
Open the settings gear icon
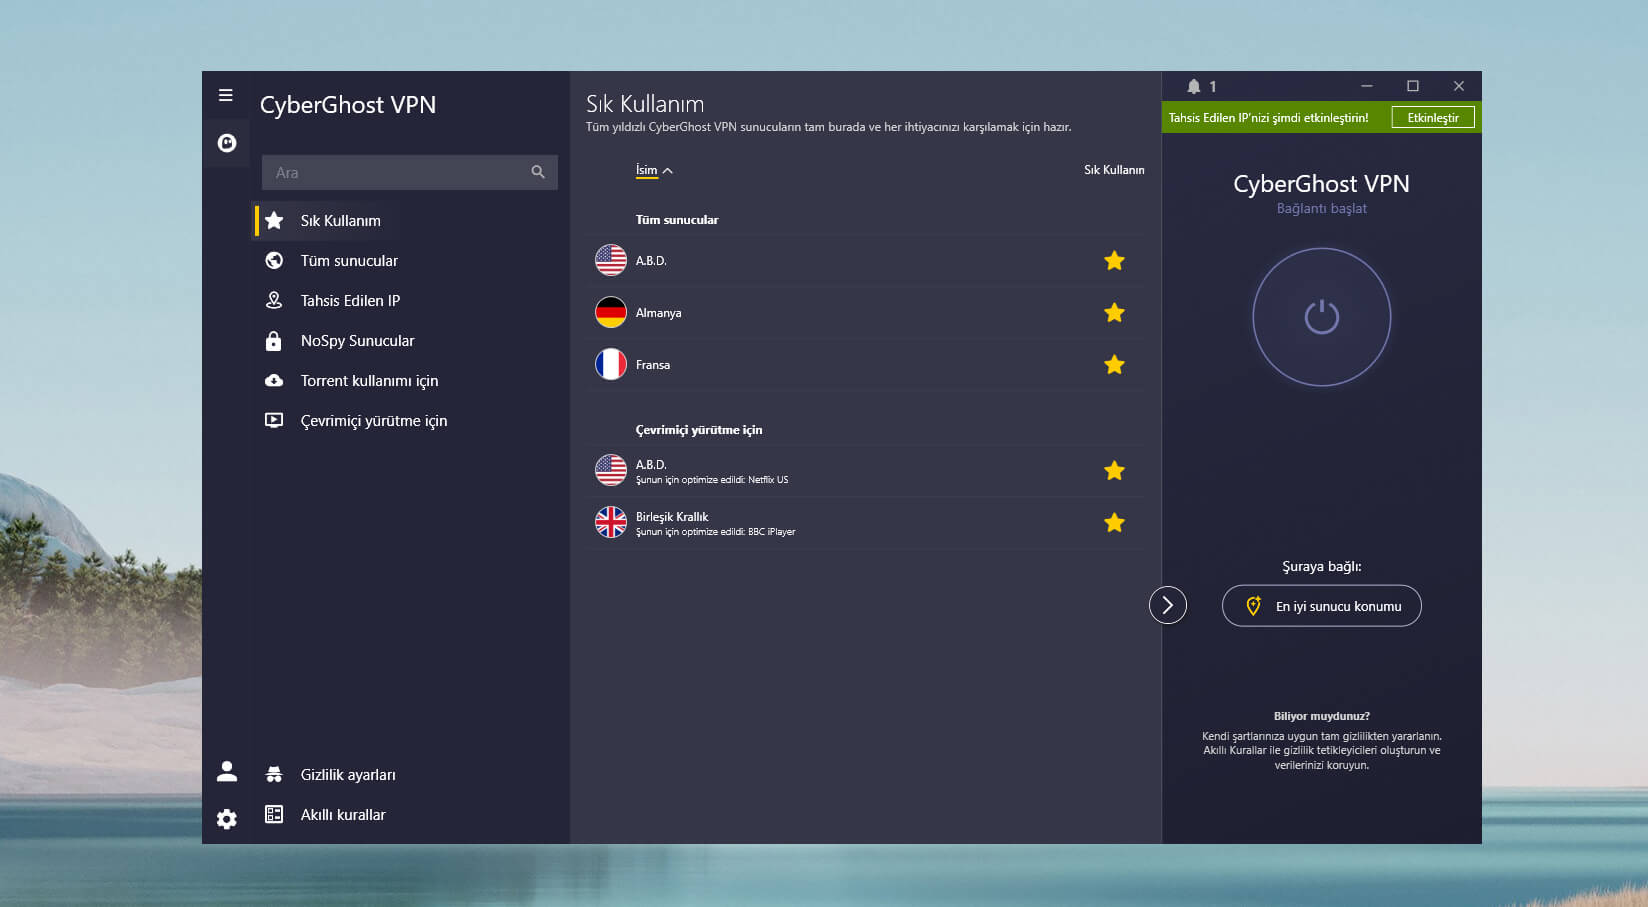227,819
